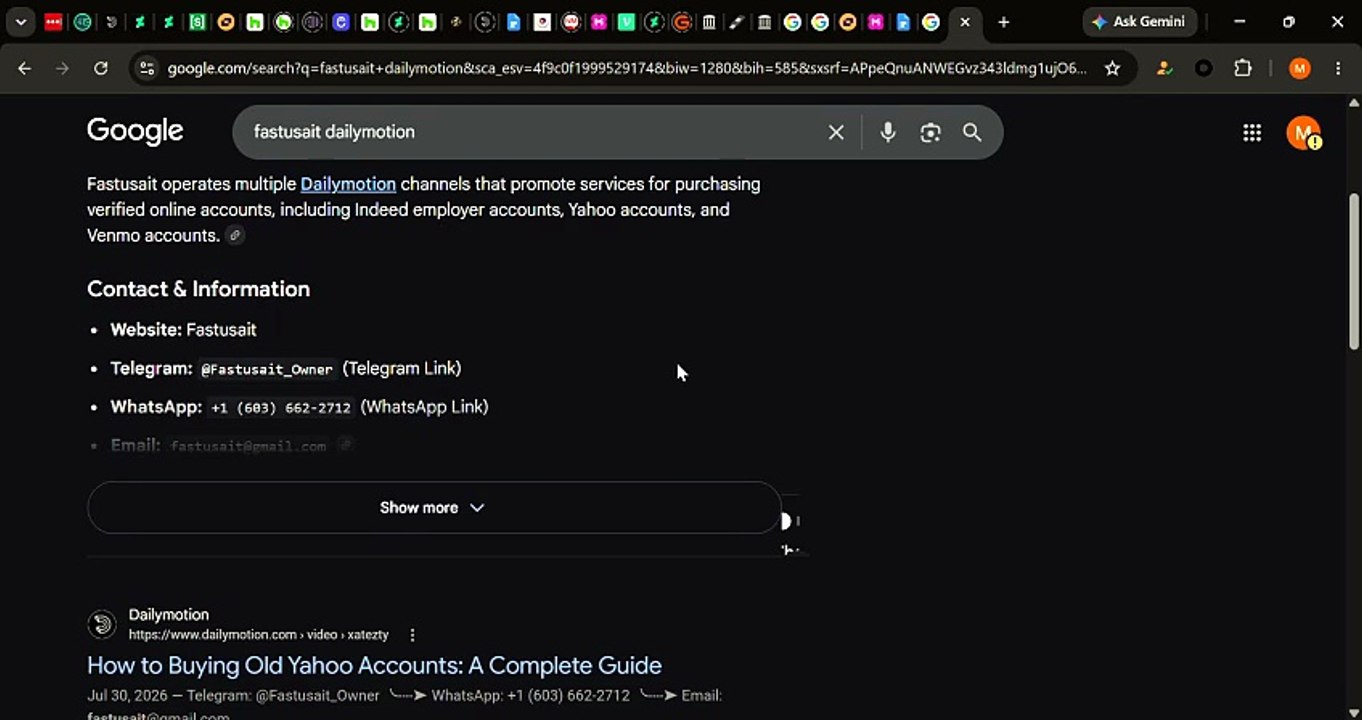Open the Google apps grid
This screenshot has height=720, width=1362.
coord(1252,132)
